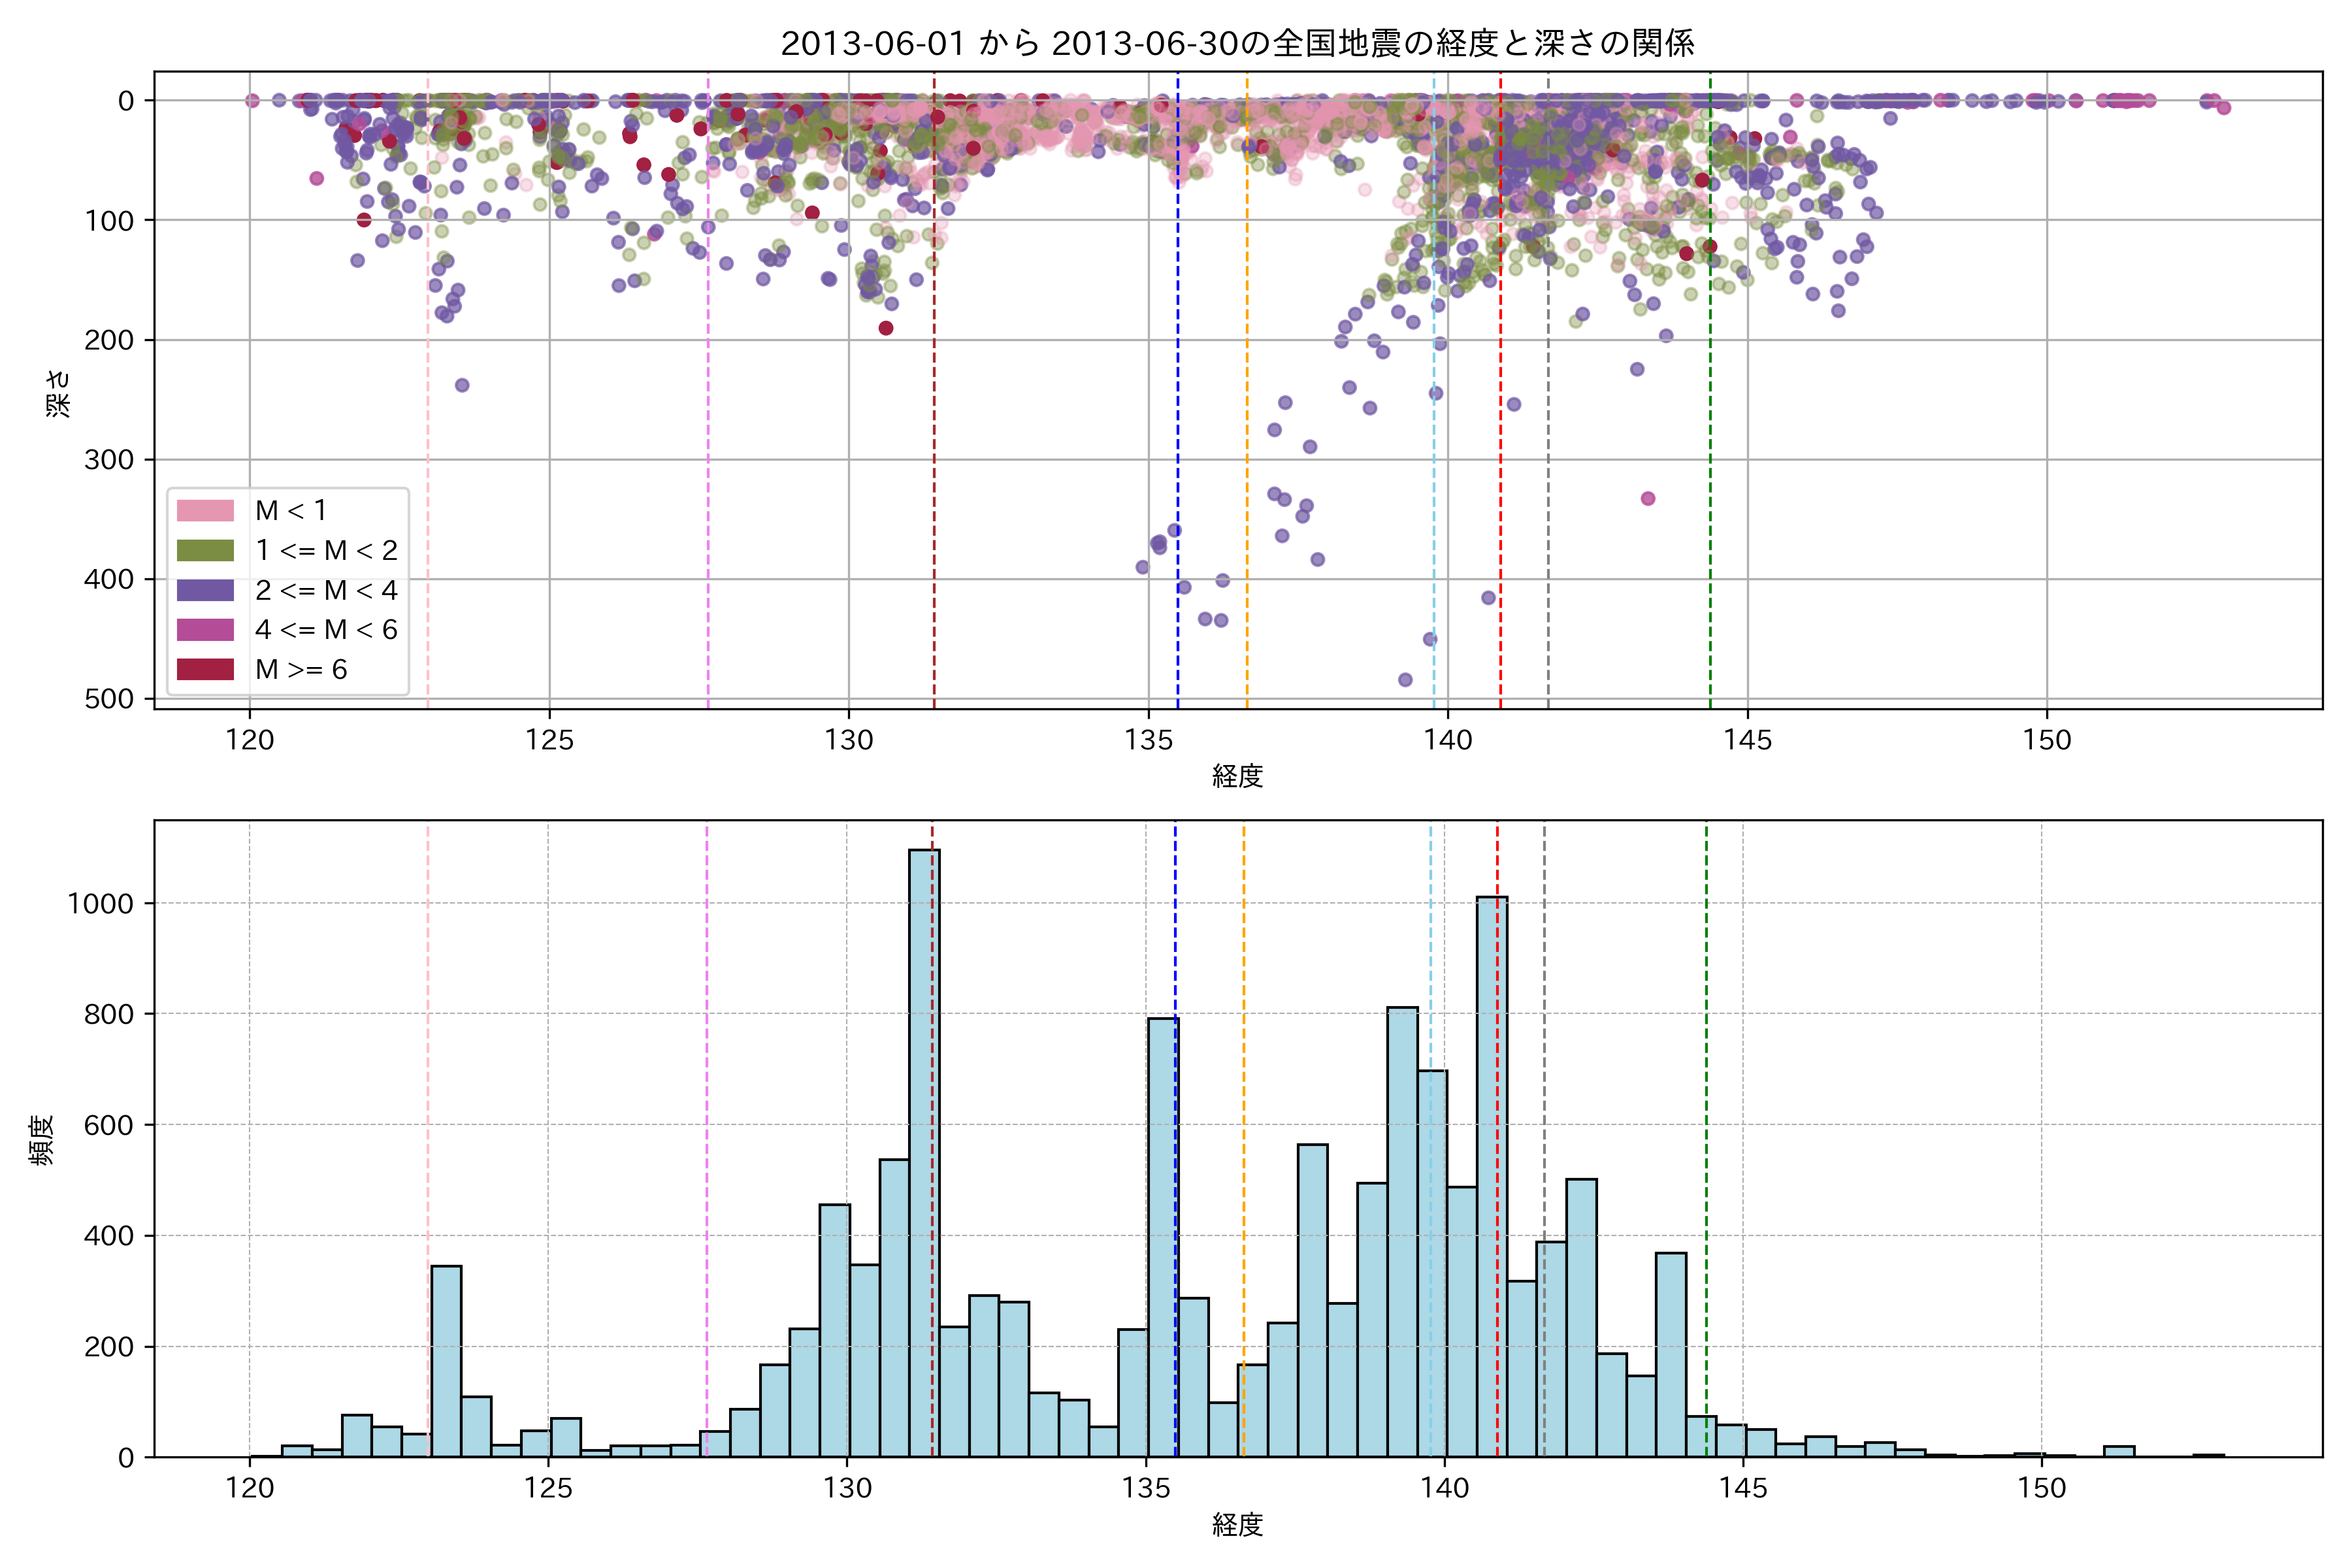Image resolution: width=2352 pixels, height=1568 pixels.
Task: Click the green 1 <= M < 2 swatch
Action: point(205,551)
